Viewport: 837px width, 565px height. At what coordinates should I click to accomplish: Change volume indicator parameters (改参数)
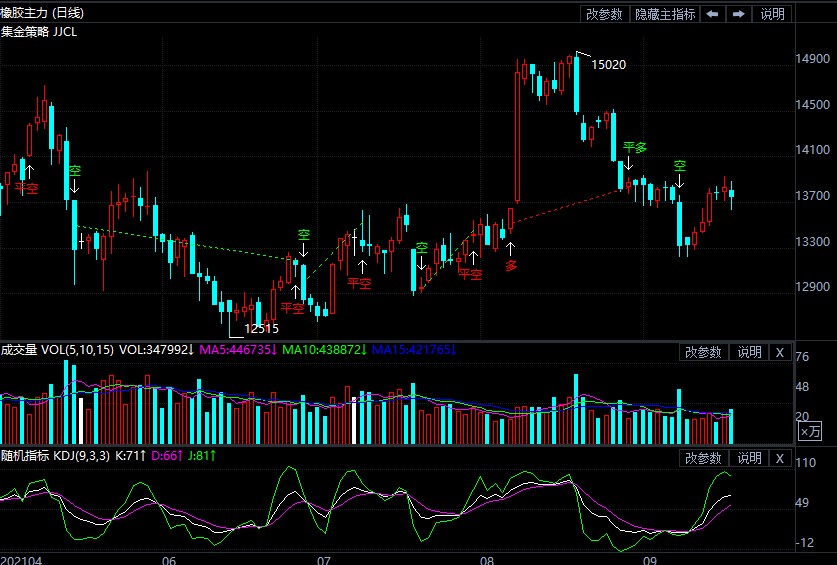(703, 352)
